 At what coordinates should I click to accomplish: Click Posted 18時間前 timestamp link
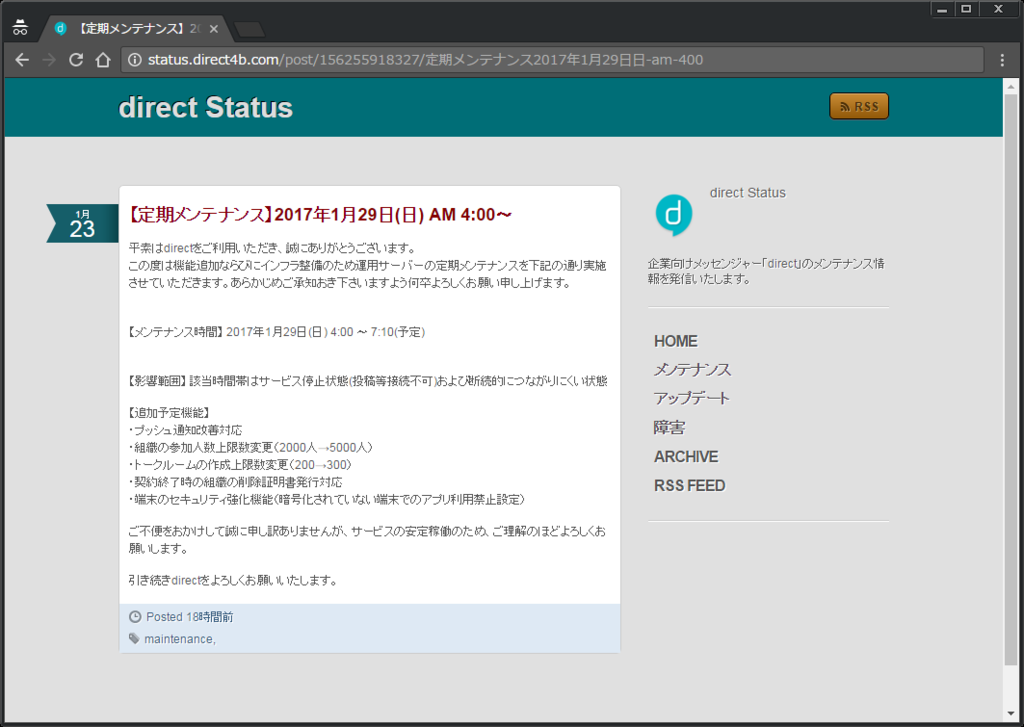point(189,617)
